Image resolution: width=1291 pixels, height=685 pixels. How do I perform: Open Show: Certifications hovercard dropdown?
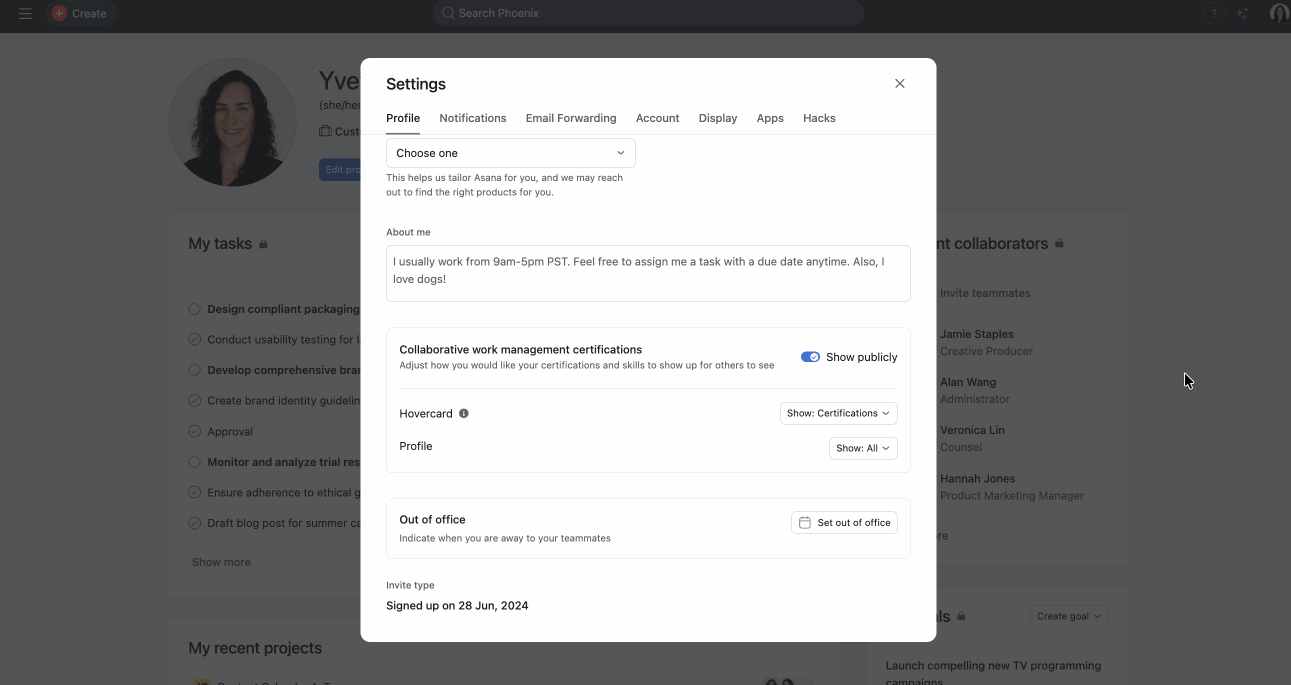click(x=838, y=414)
